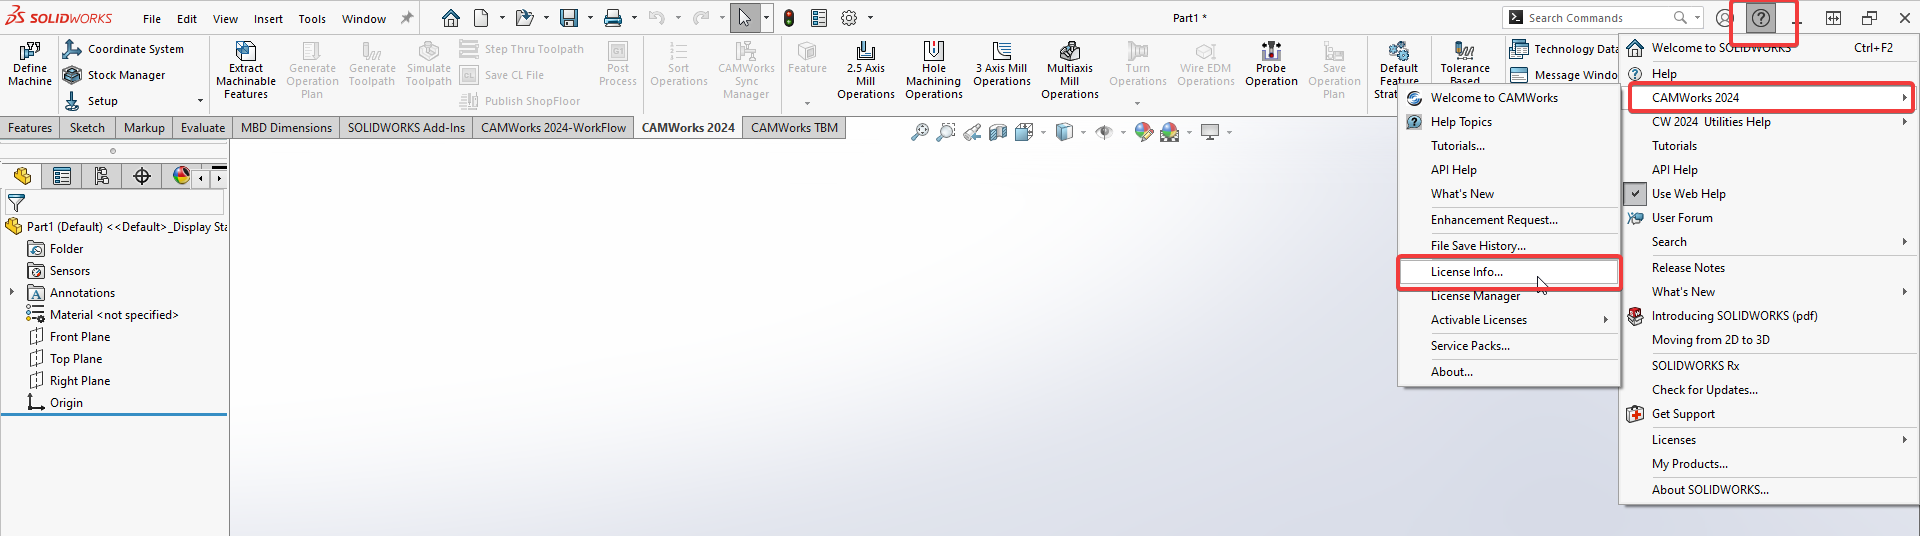Open FeatureManager design tree tab
Screen dimensions: 1920x536
tap(22, 176)
